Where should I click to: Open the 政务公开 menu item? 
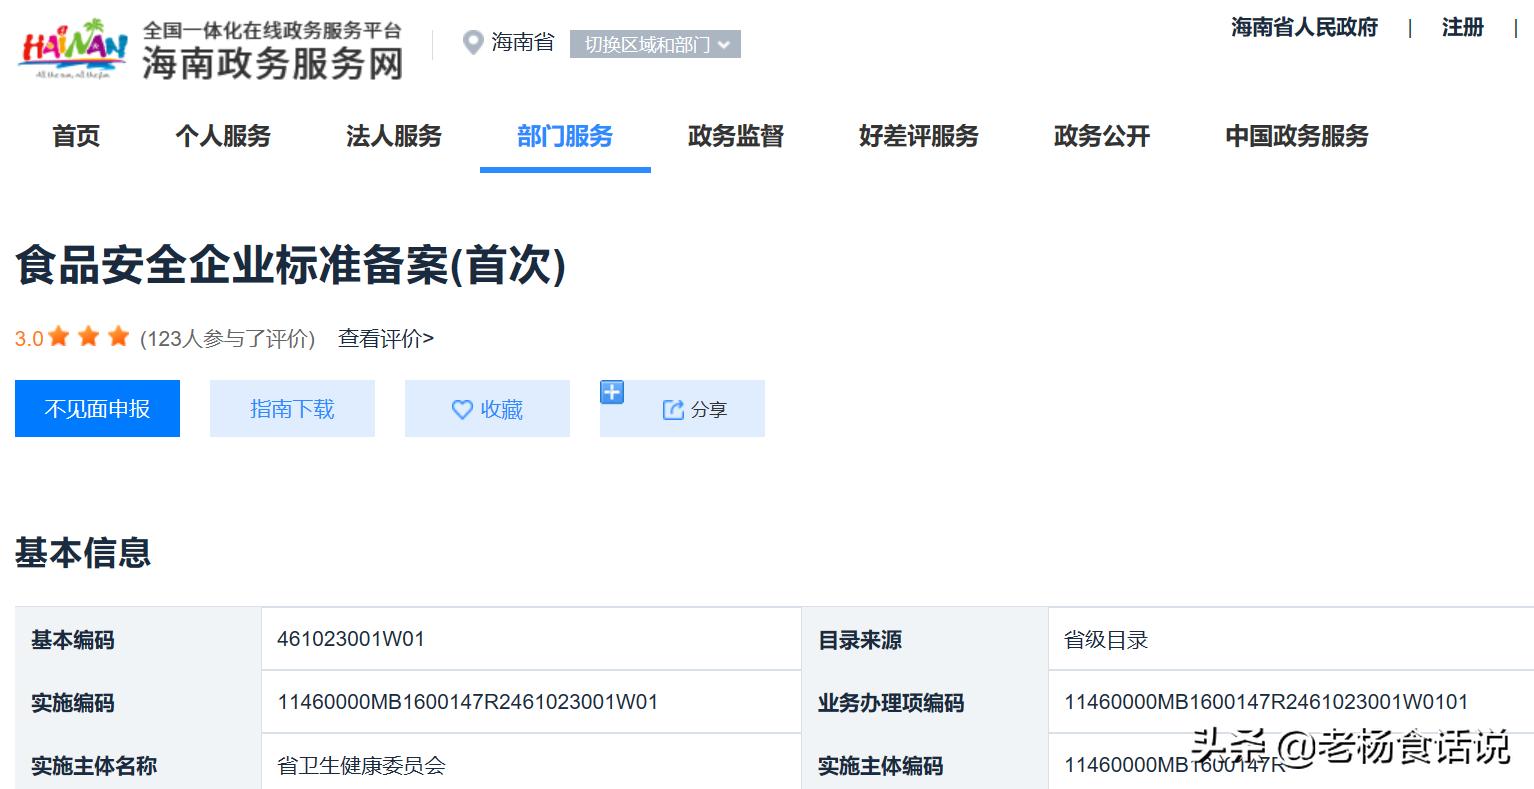[x=1100, y=137]
